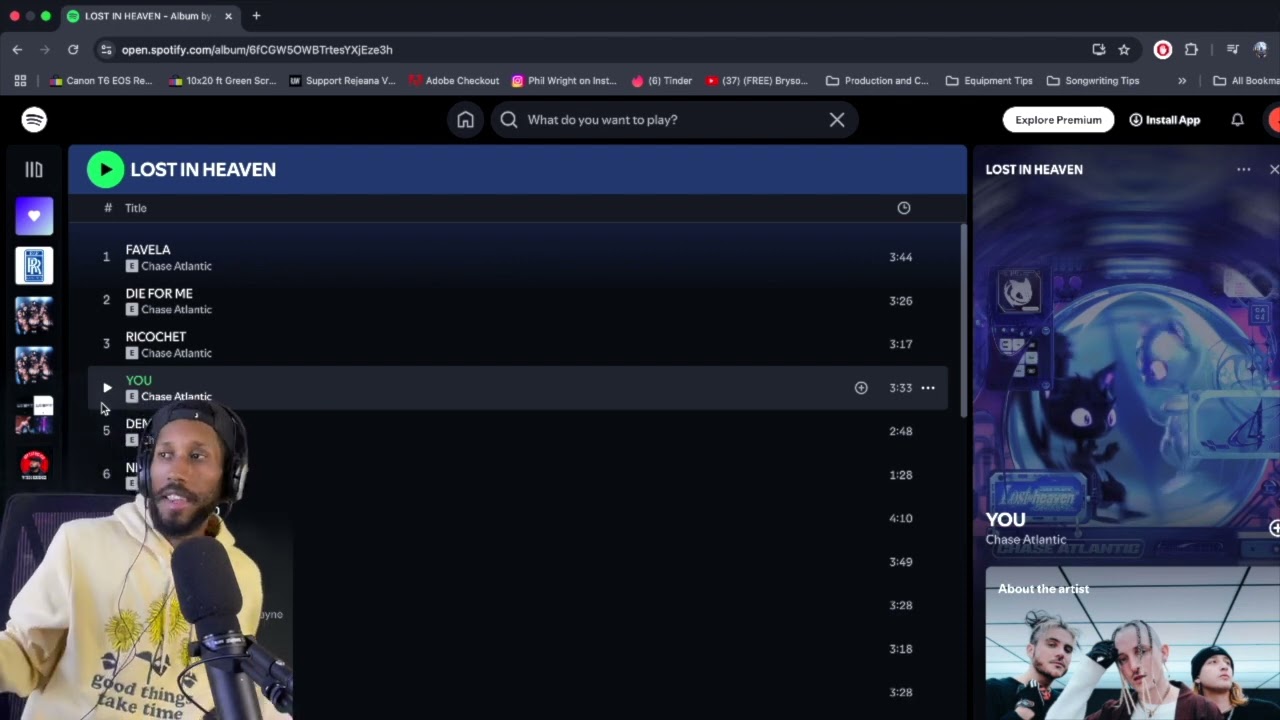Open Chase Atlantic link under RICOCHET

176,353
